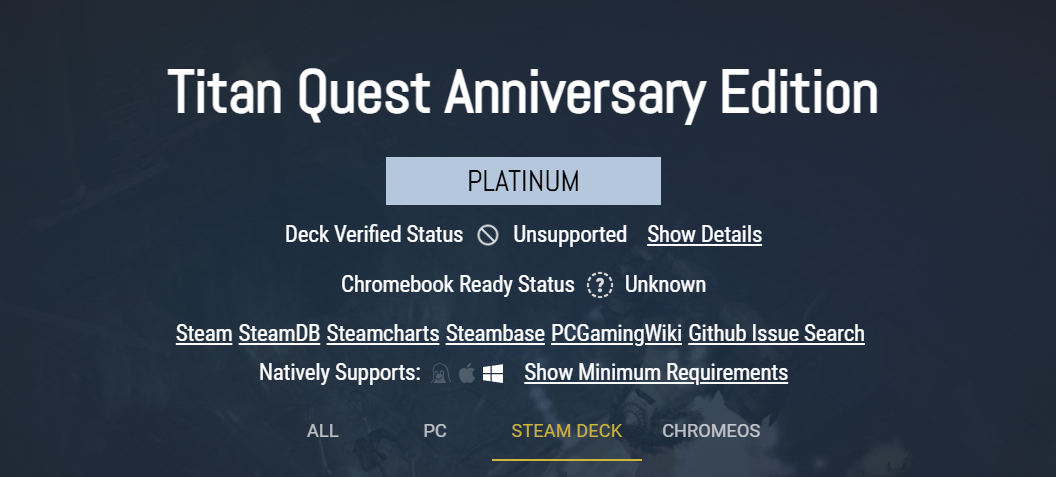Switch to the ALL tab
This screenshot has width=1056, height=477.
point(323,431)
